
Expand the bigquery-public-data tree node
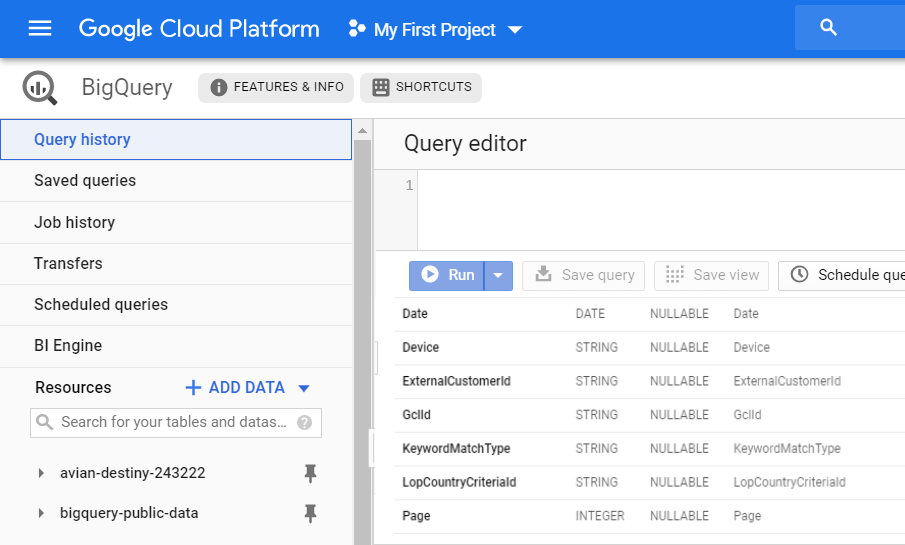click(41, 514)
